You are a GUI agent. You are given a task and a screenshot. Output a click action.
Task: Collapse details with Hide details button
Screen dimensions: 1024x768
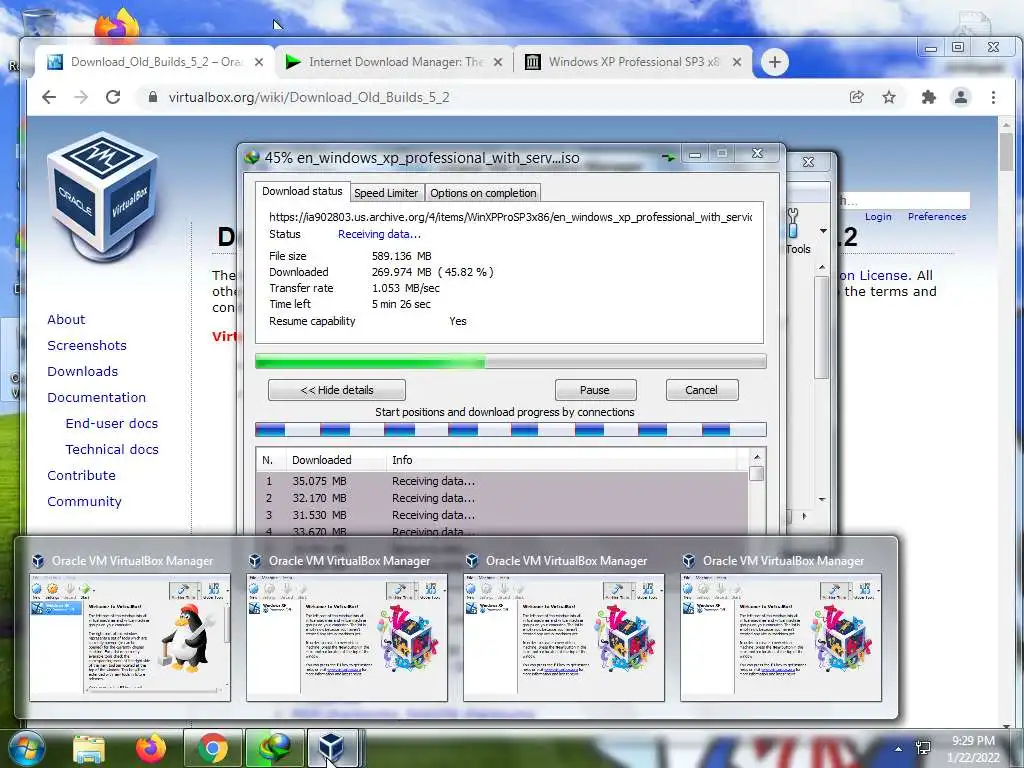point(337,390)
